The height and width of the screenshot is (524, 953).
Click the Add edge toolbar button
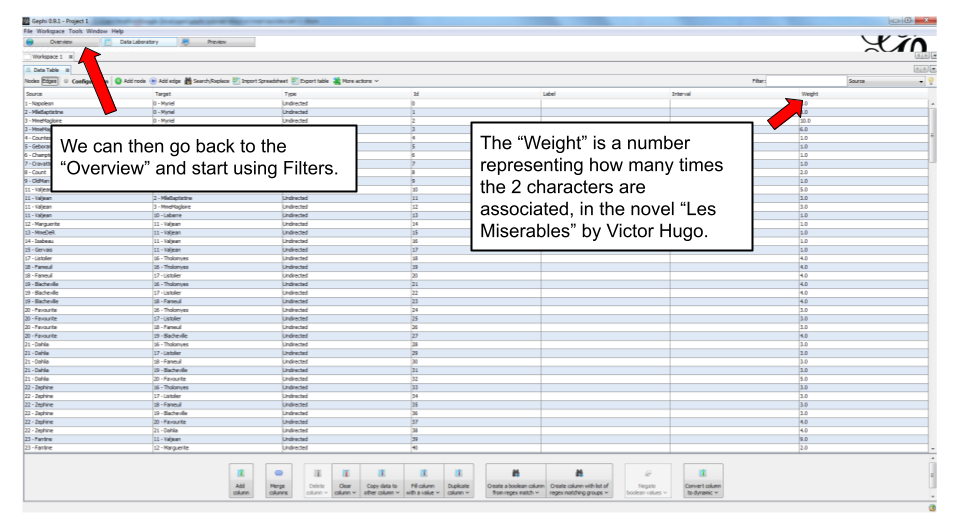click(x=165, y=81)
